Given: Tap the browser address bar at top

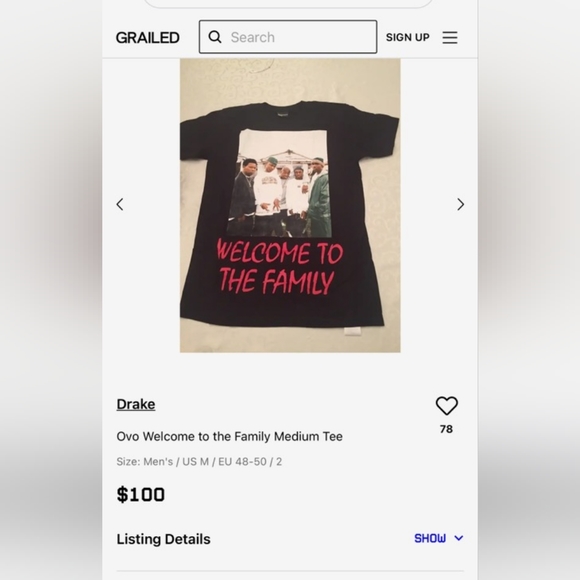Looking at the screenshot, I should [288, 4].
